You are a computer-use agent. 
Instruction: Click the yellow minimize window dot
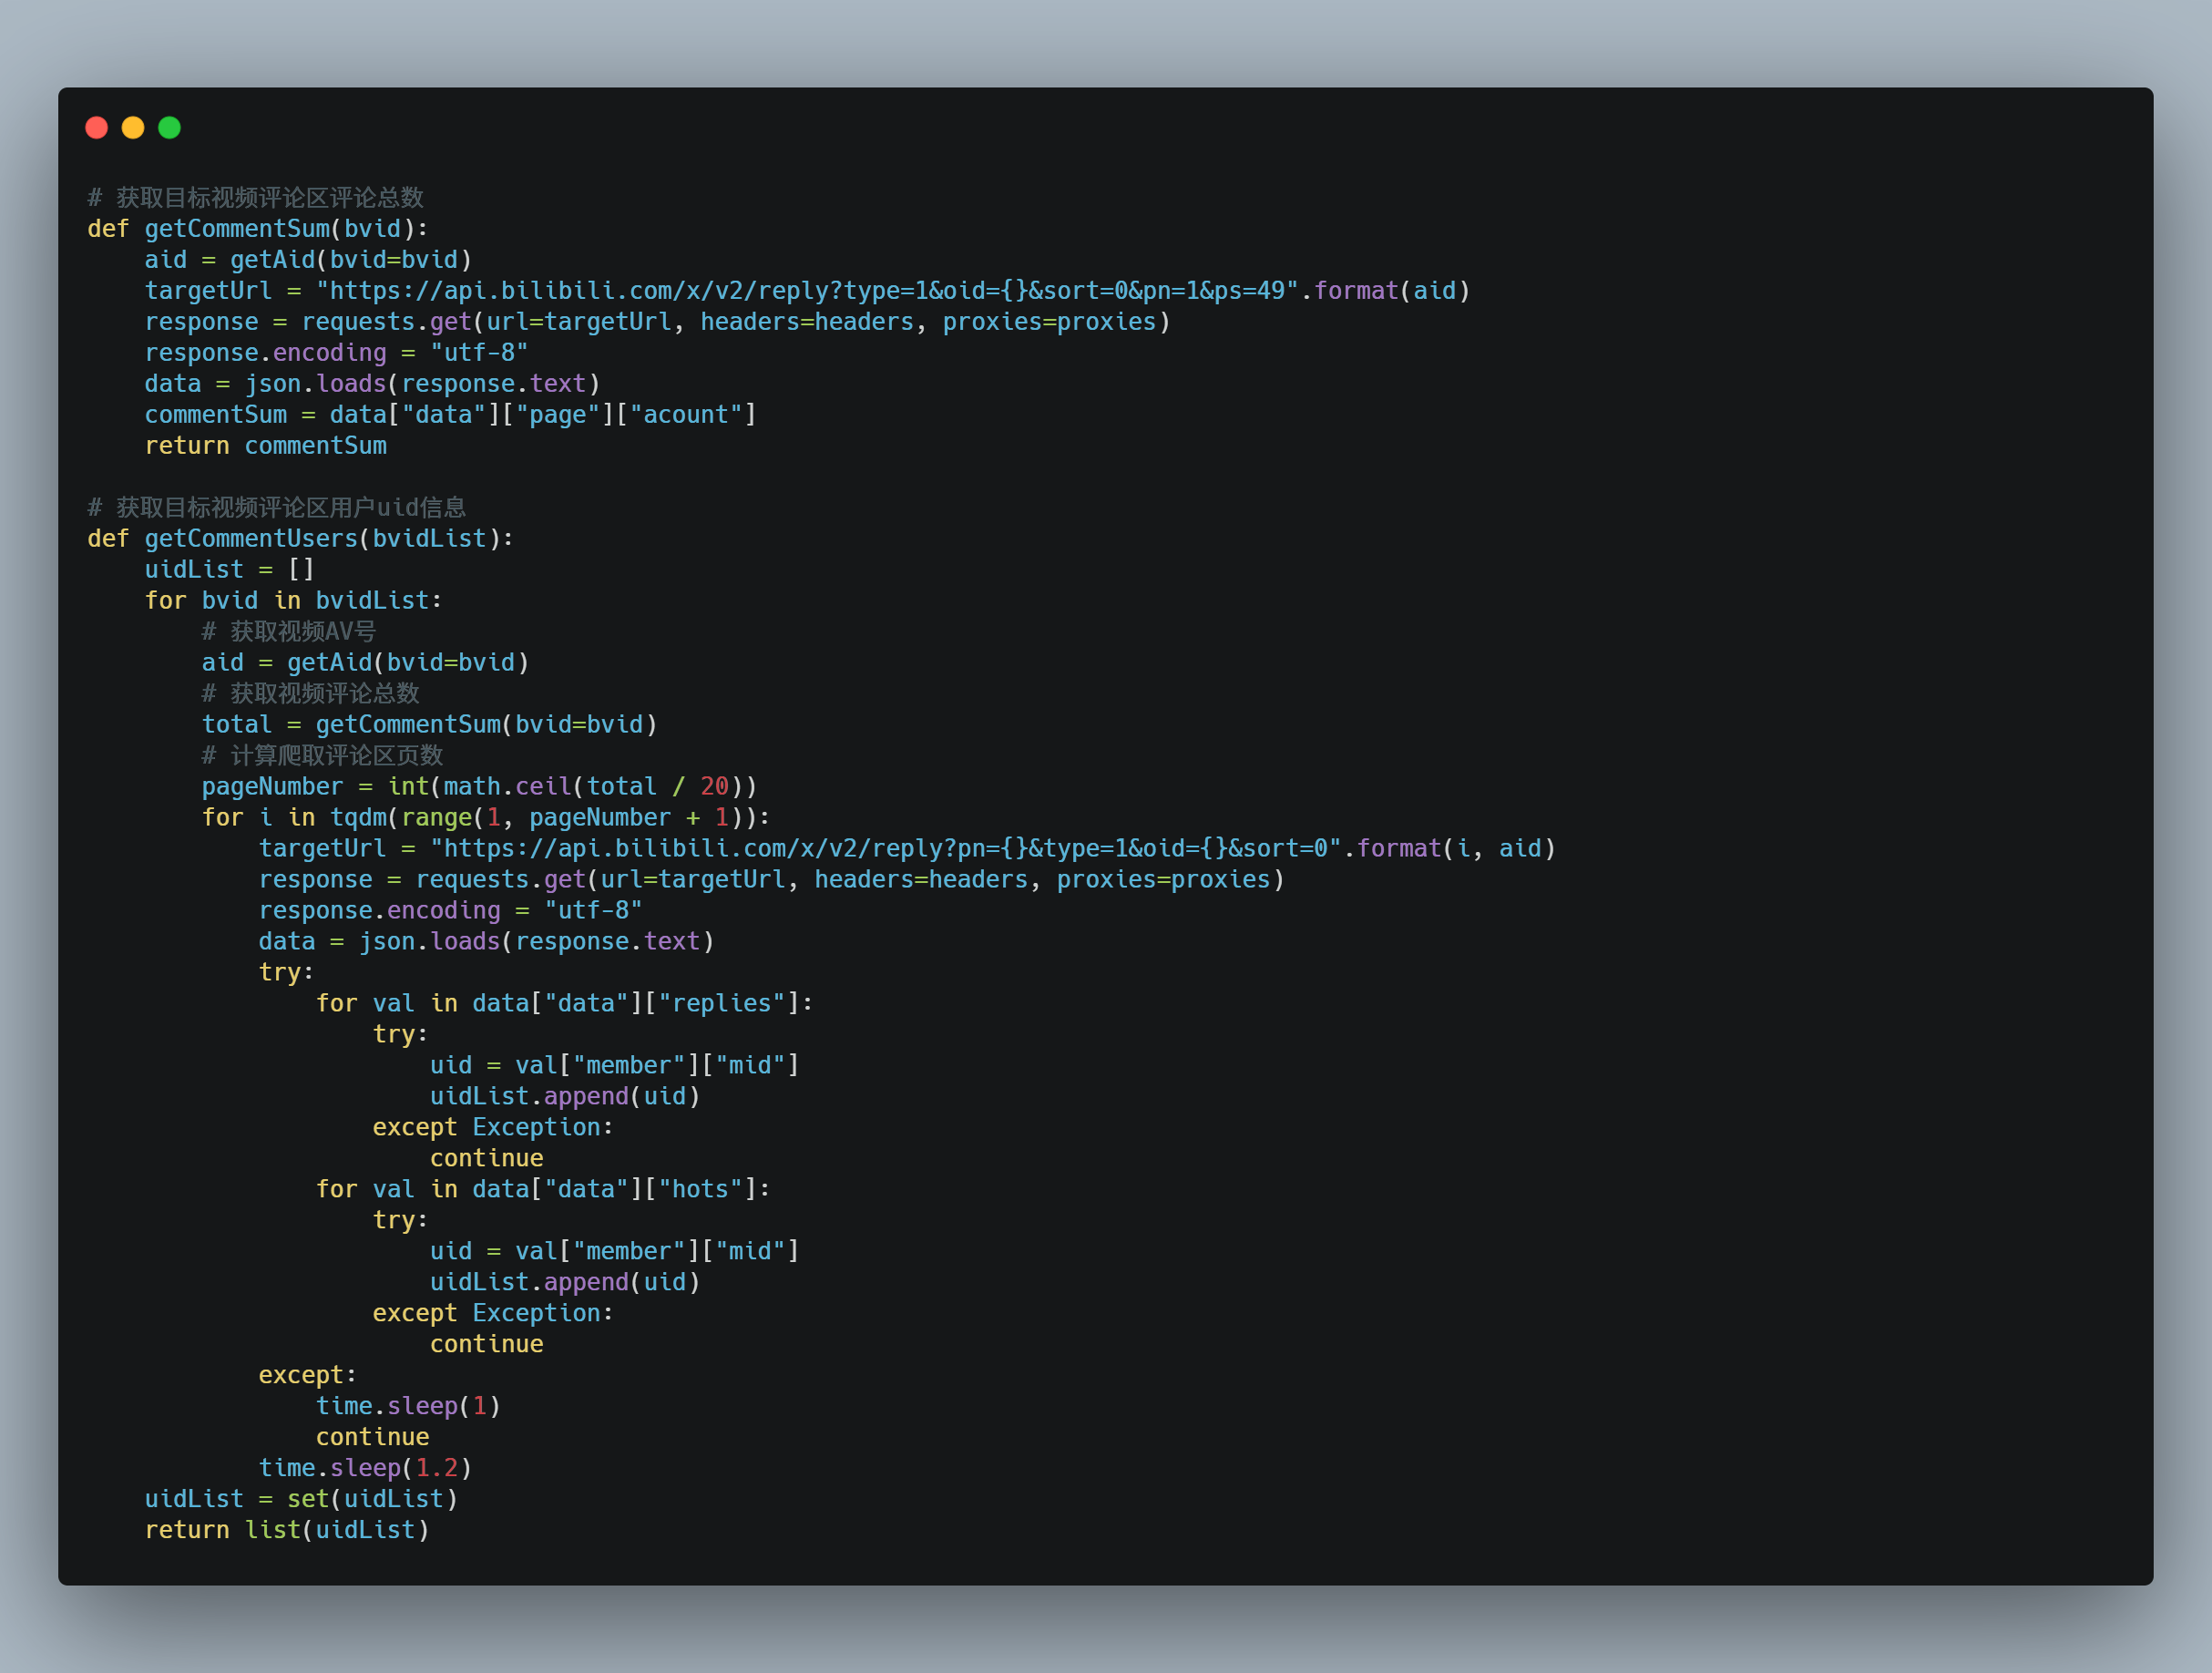tap(133, 128)
